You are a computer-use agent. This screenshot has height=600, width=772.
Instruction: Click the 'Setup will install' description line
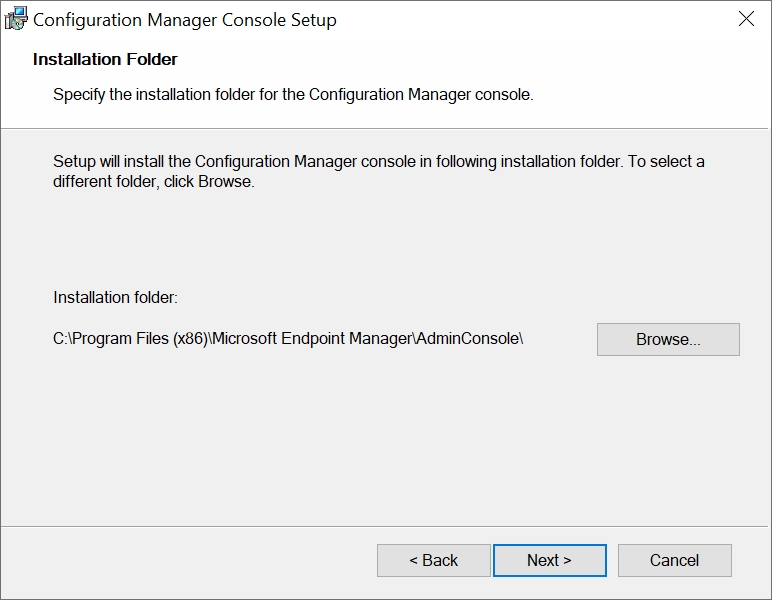click(378, 161)
